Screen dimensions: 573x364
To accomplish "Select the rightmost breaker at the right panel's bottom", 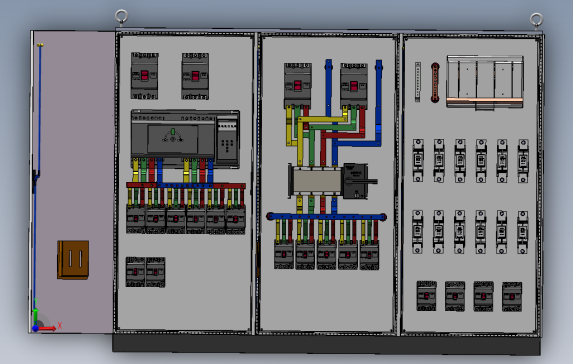I will tap(512, 297).
